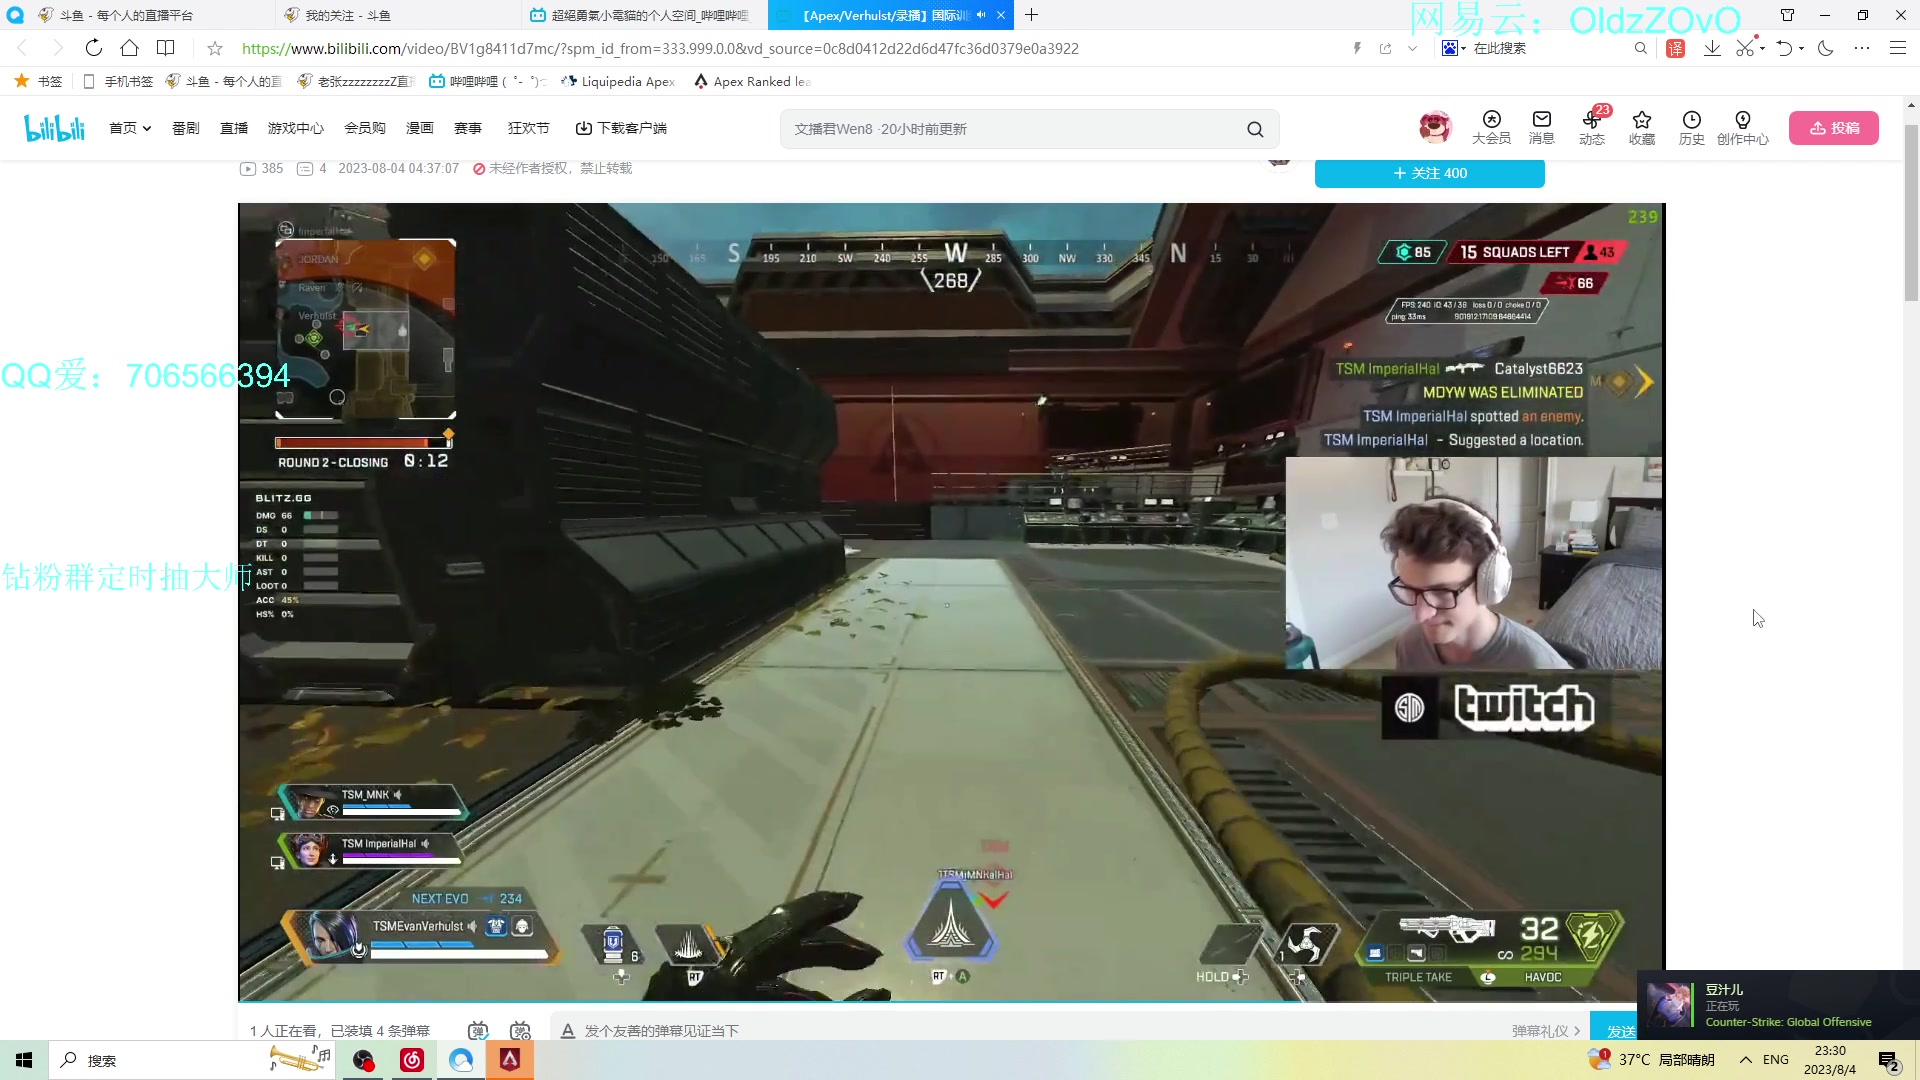Open 会员购 in bilibili navigation
The image size is (1920, 1080).
pyautogui.click(x=365, y=128)
